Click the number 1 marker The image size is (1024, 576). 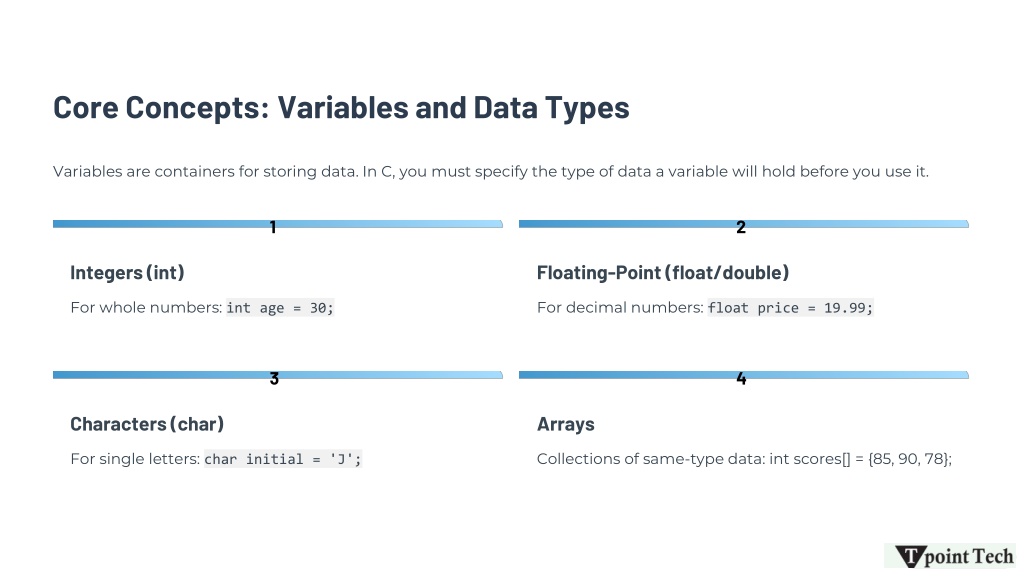[273, 227]
